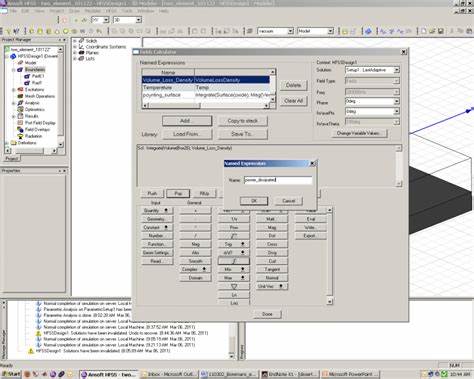Open the Phase dropdown in Context

(x=397, y=101)
